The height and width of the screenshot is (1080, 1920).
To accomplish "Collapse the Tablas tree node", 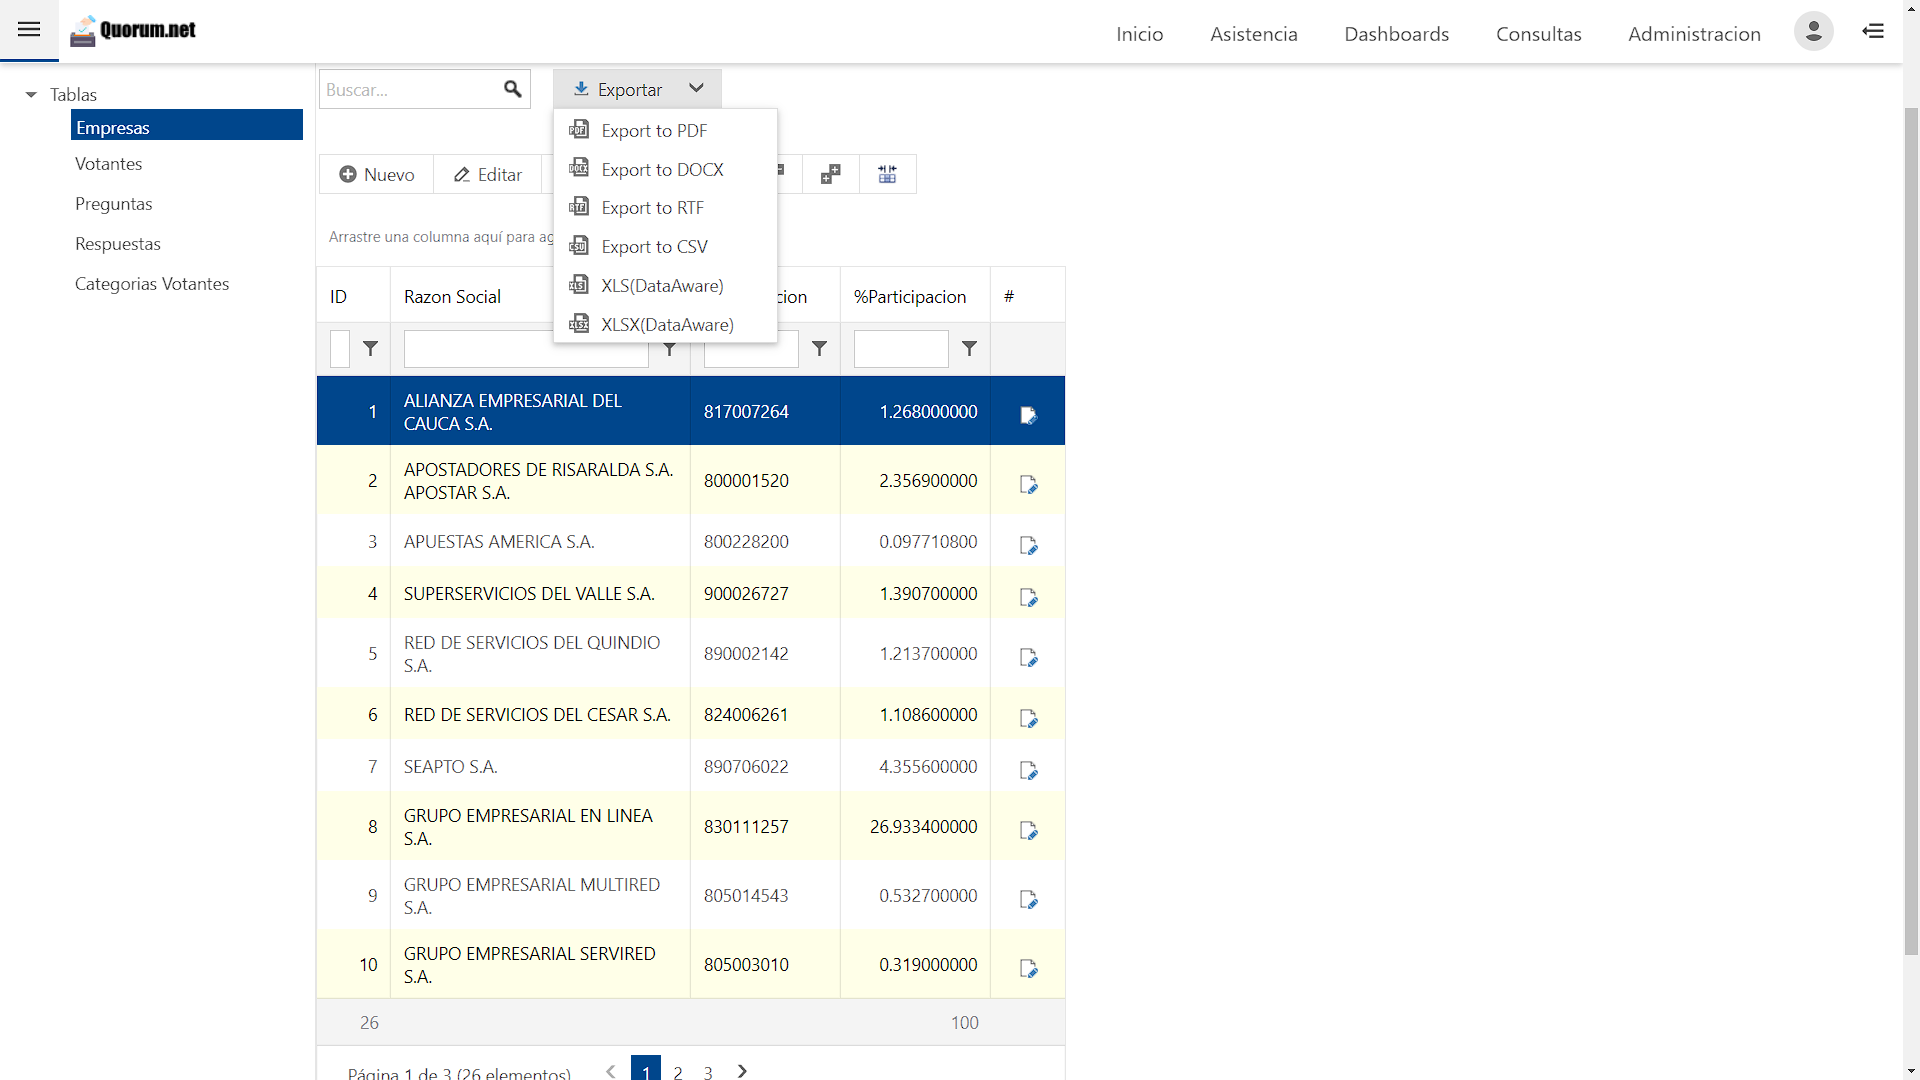I will point(31,95).
